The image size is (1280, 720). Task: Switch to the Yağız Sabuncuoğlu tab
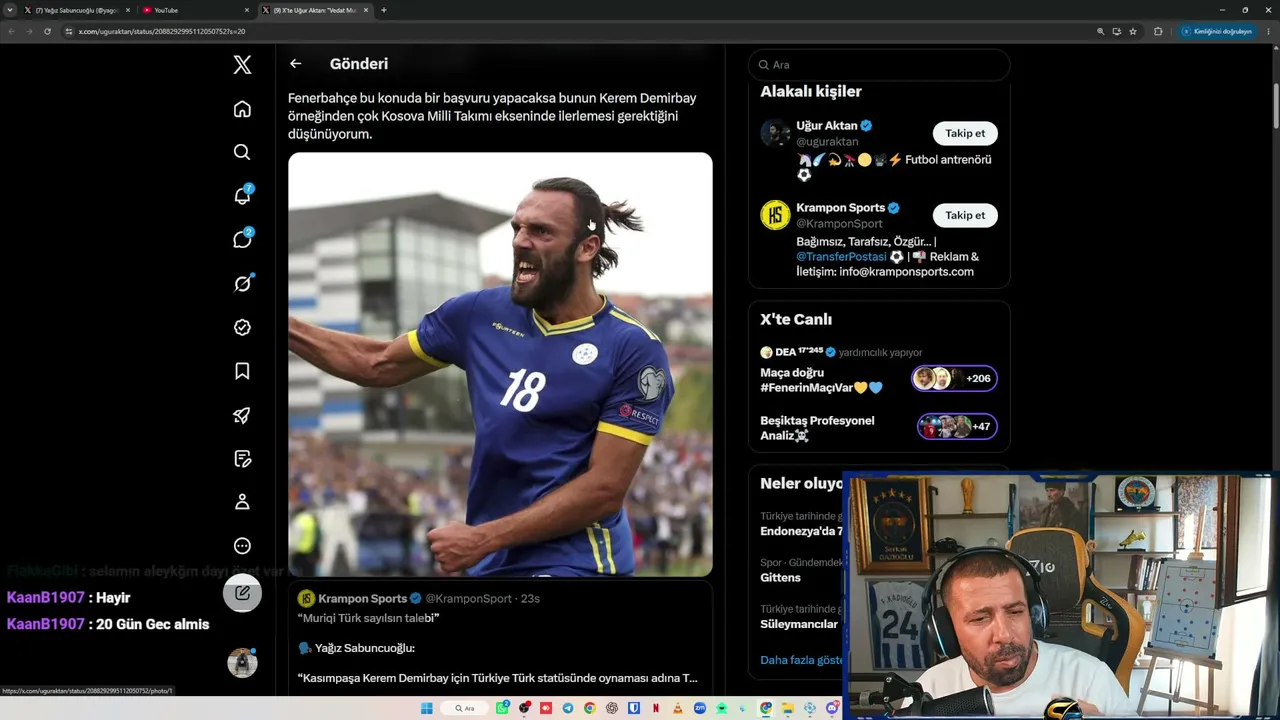(x=77, y=10)
